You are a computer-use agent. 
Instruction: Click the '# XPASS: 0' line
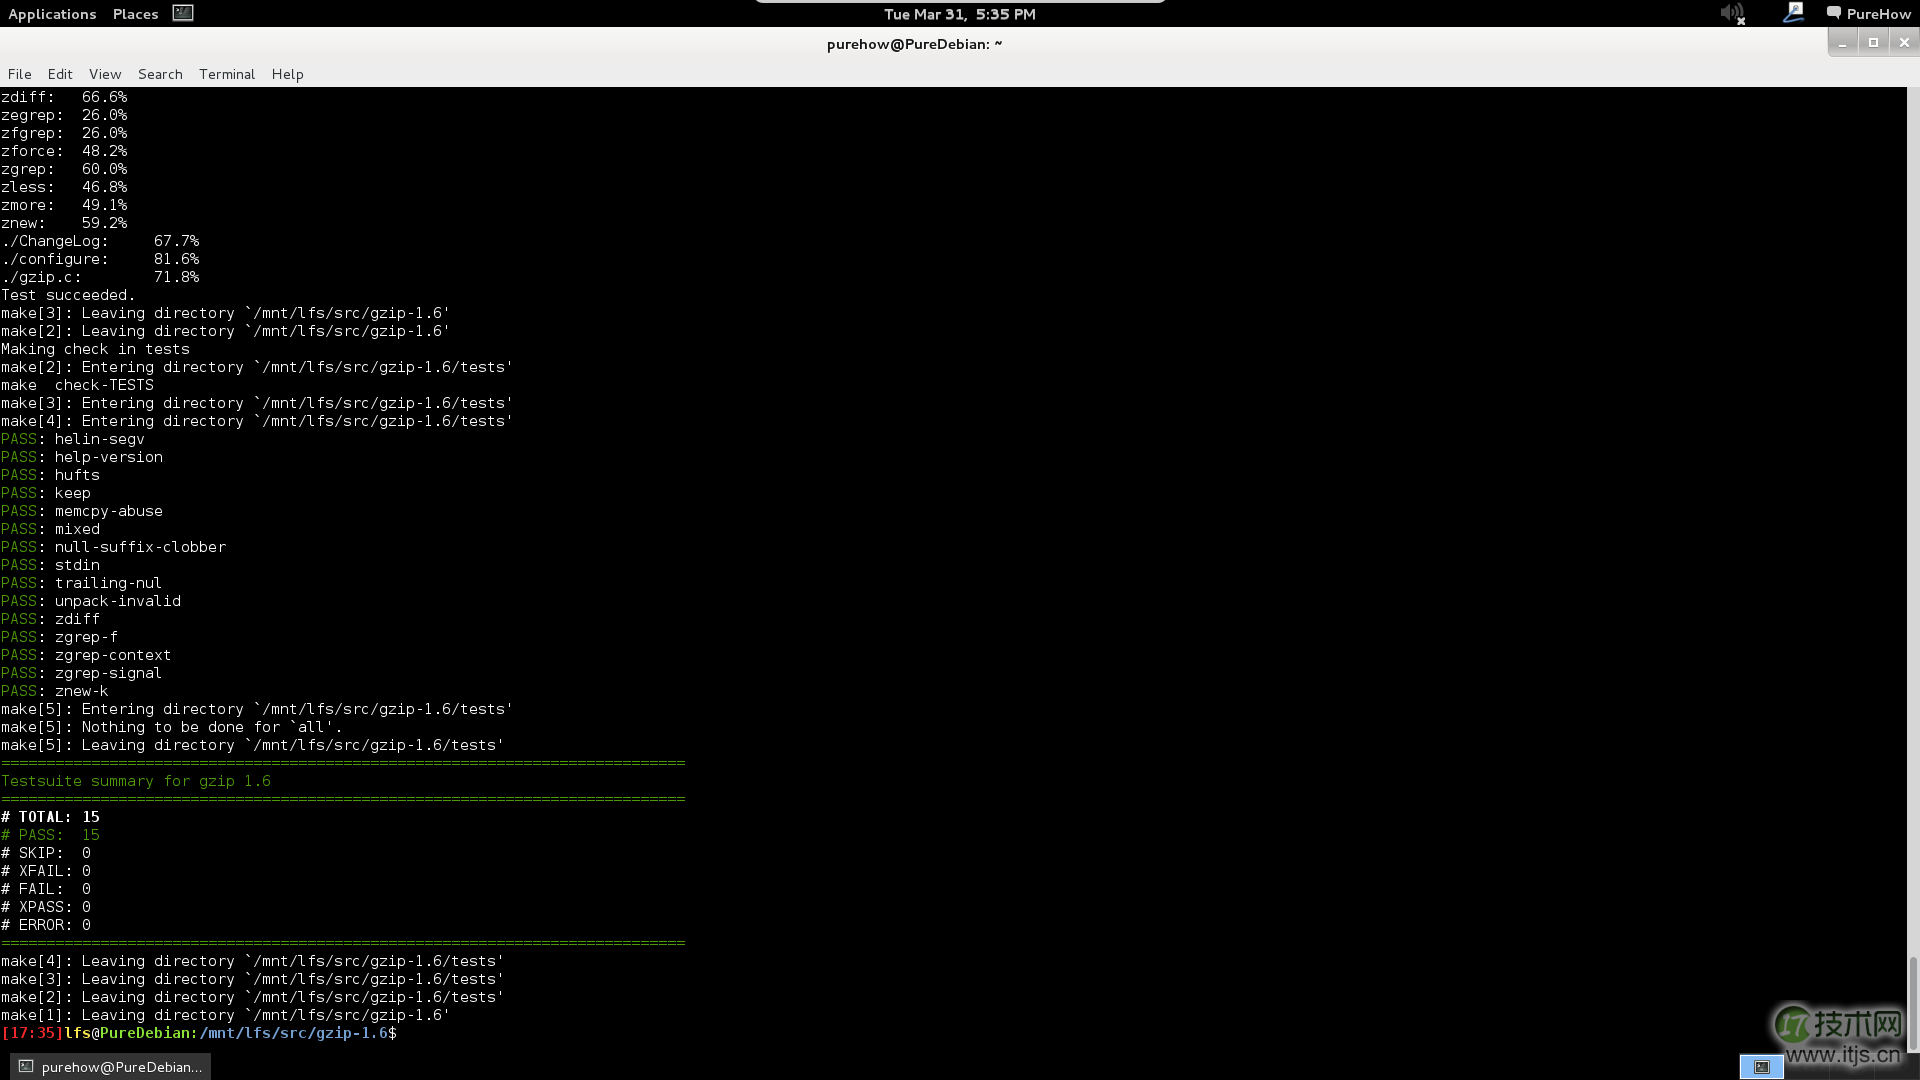coord(46,907)
